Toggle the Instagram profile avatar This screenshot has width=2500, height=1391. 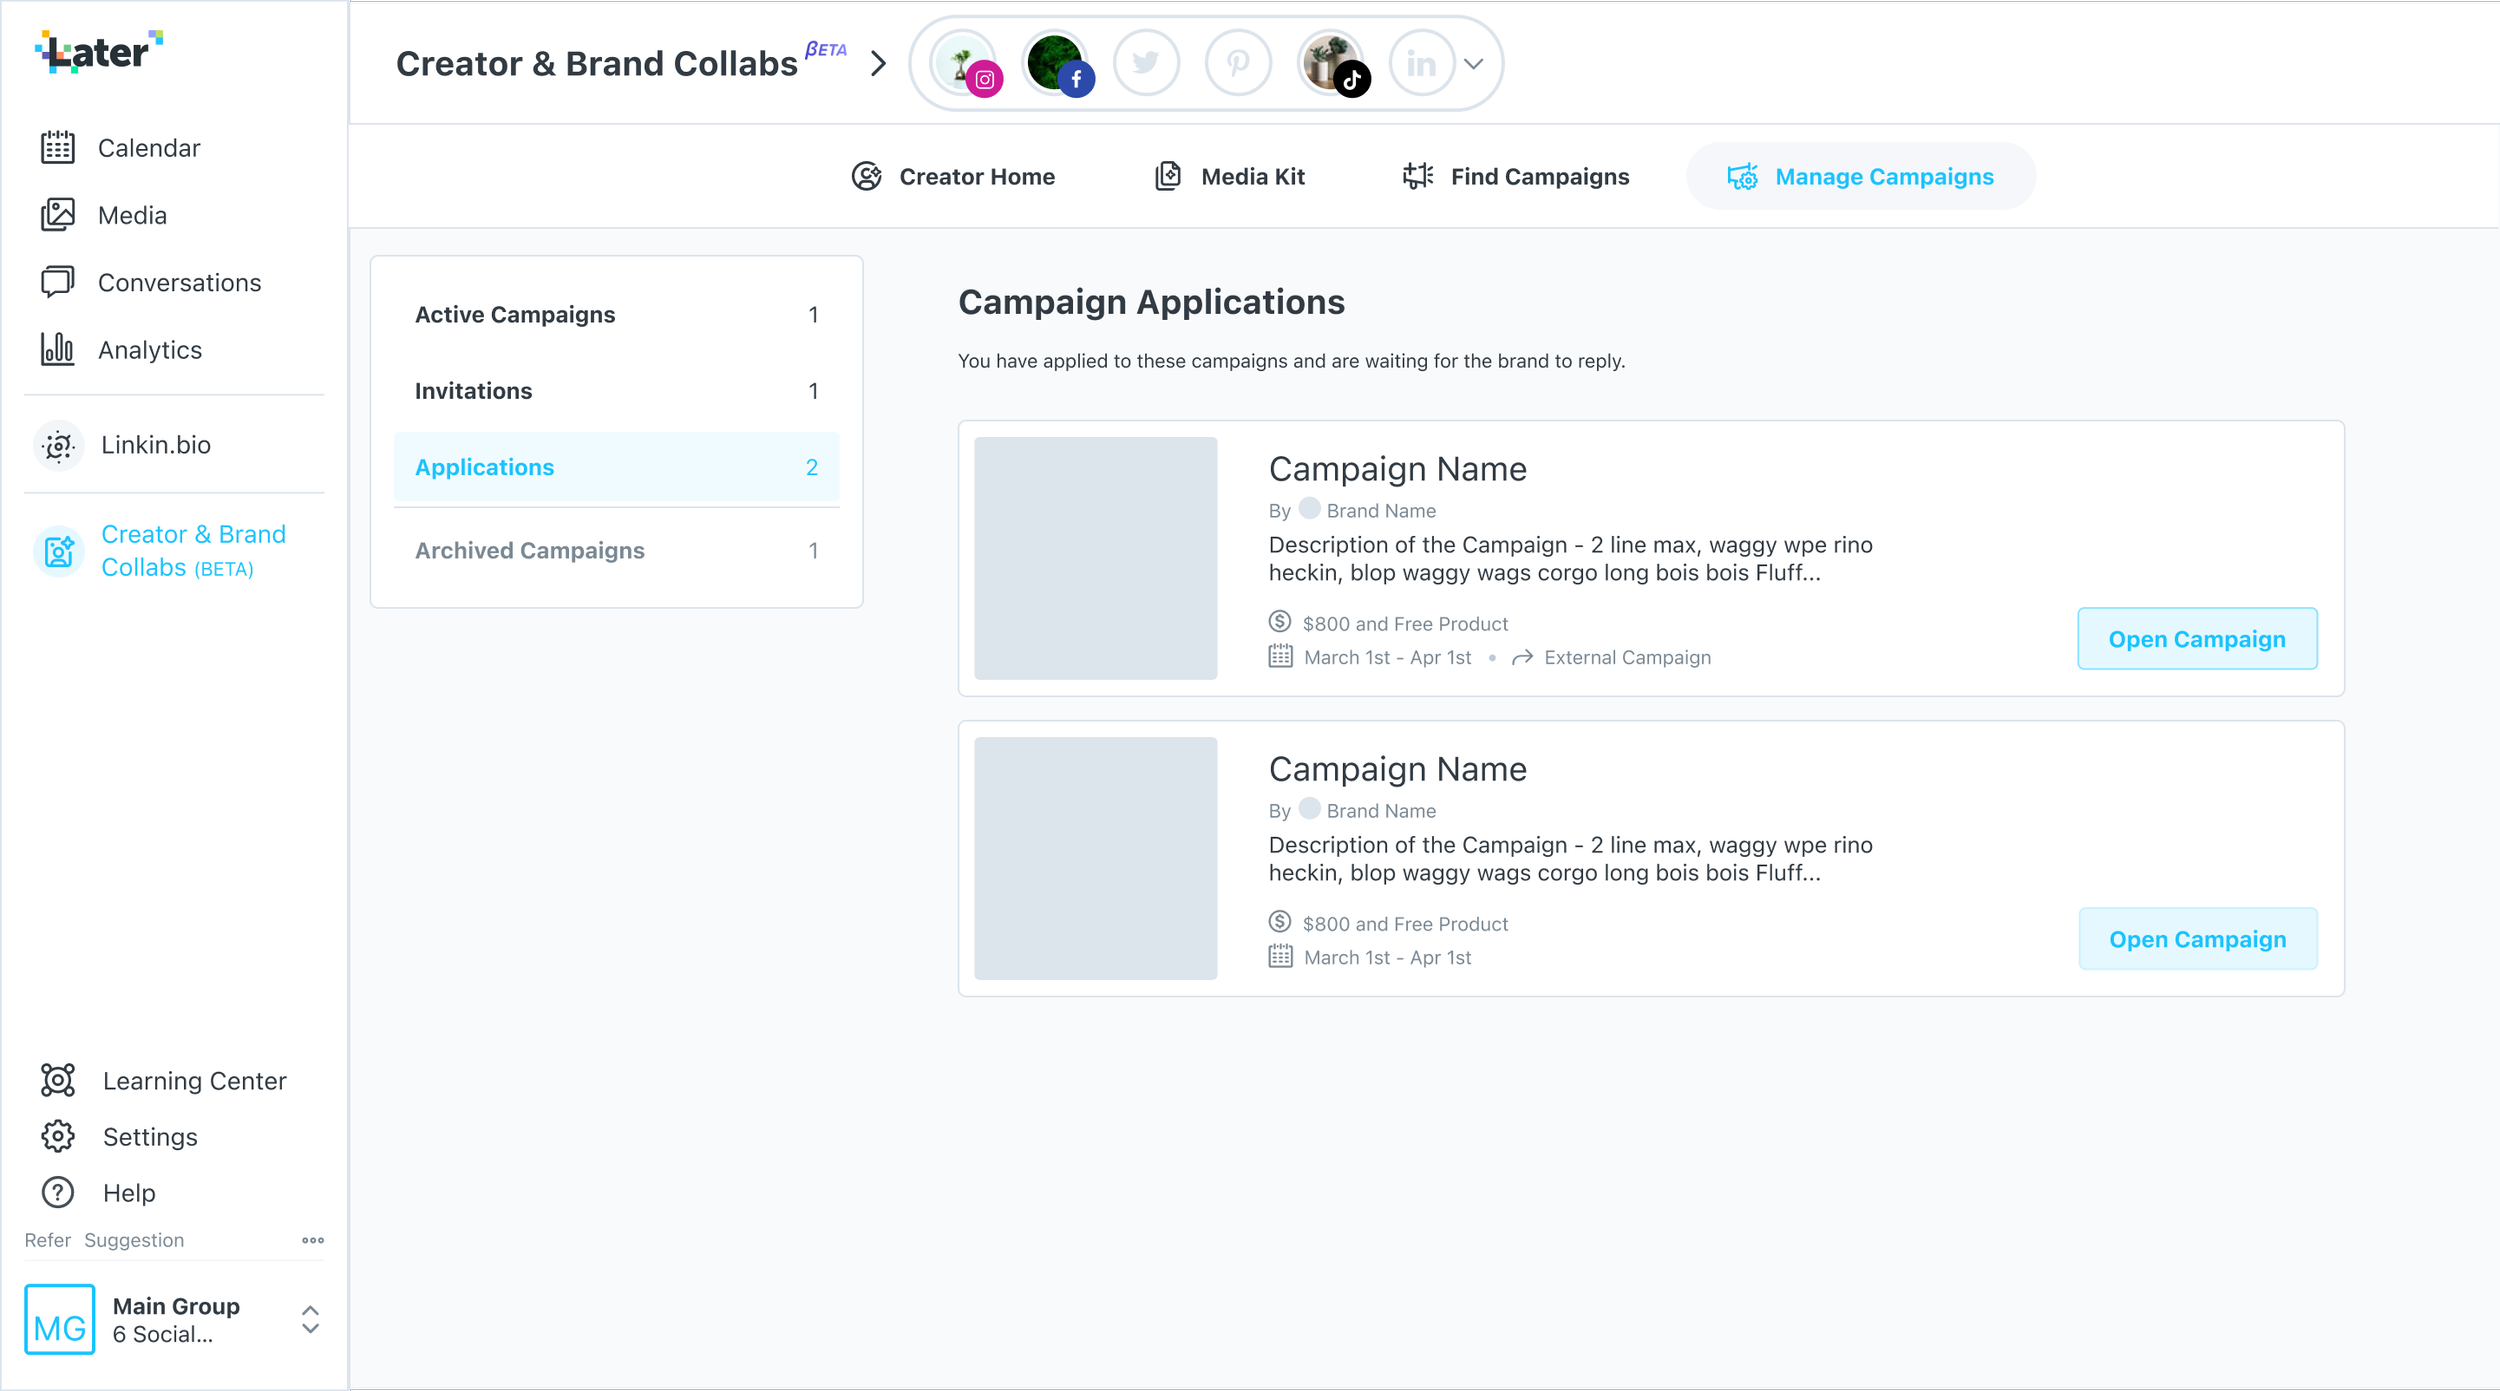tap(964, 64)
